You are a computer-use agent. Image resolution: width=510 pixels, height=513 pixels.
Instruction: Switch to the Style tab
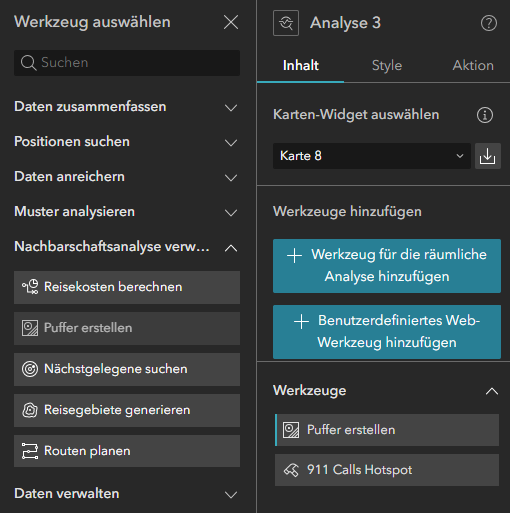tap(387, 65)
